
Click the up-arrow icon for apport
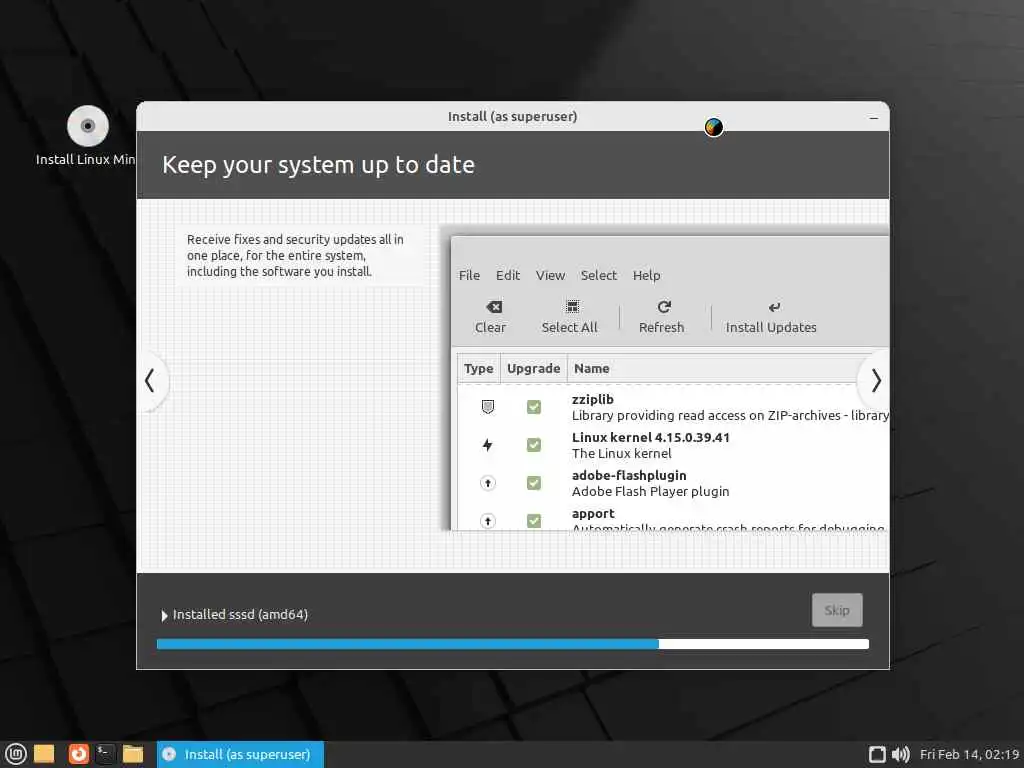coord(487,520)
